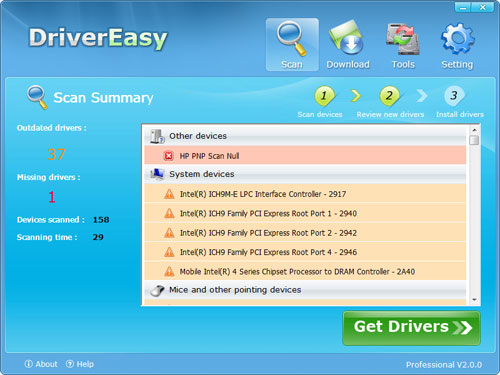
Task: Collapse the Other devices category header
Action: tap(305, 136)
